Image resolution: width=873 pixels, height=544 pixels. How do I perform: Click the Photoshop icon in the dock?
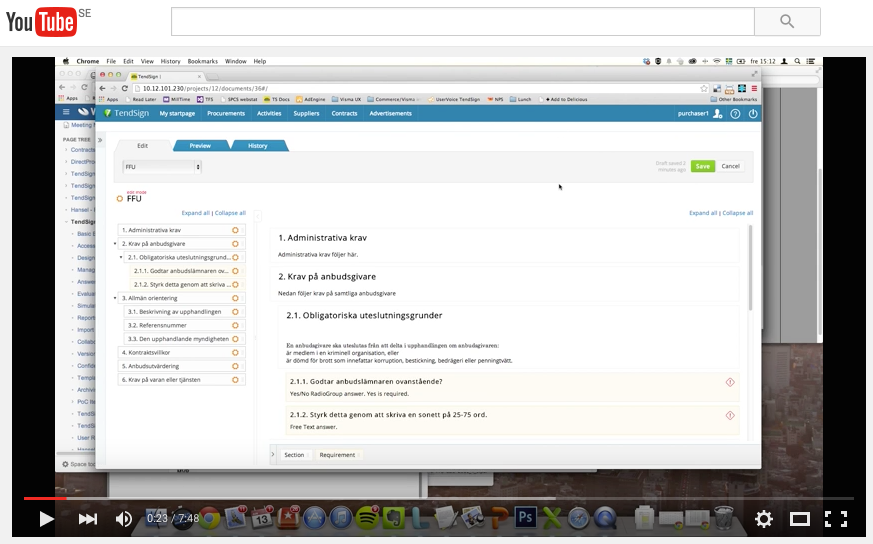coord(526,517)
